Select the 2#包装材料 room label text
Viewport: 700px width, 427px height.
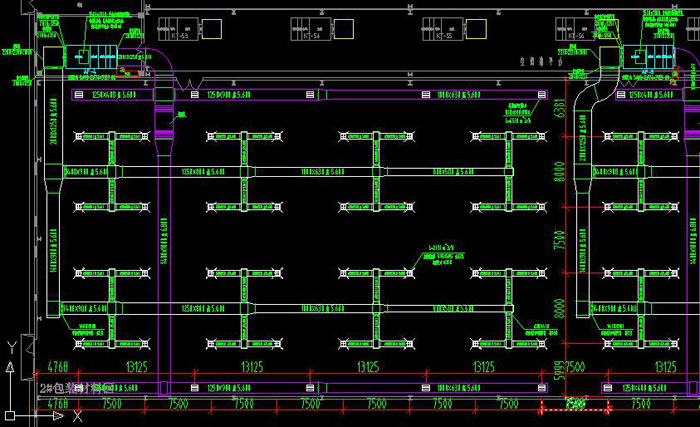76,388
